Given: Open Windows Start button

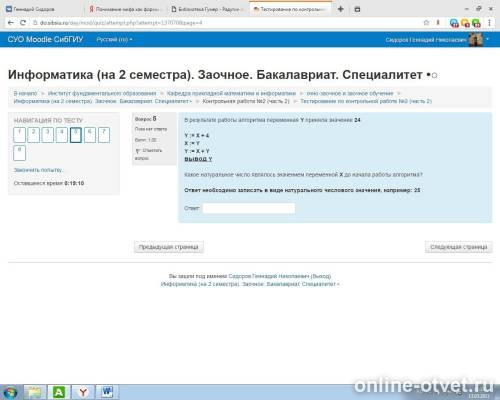Looking at the screenshot, I should pyautogui.click(x=10, y=392).
